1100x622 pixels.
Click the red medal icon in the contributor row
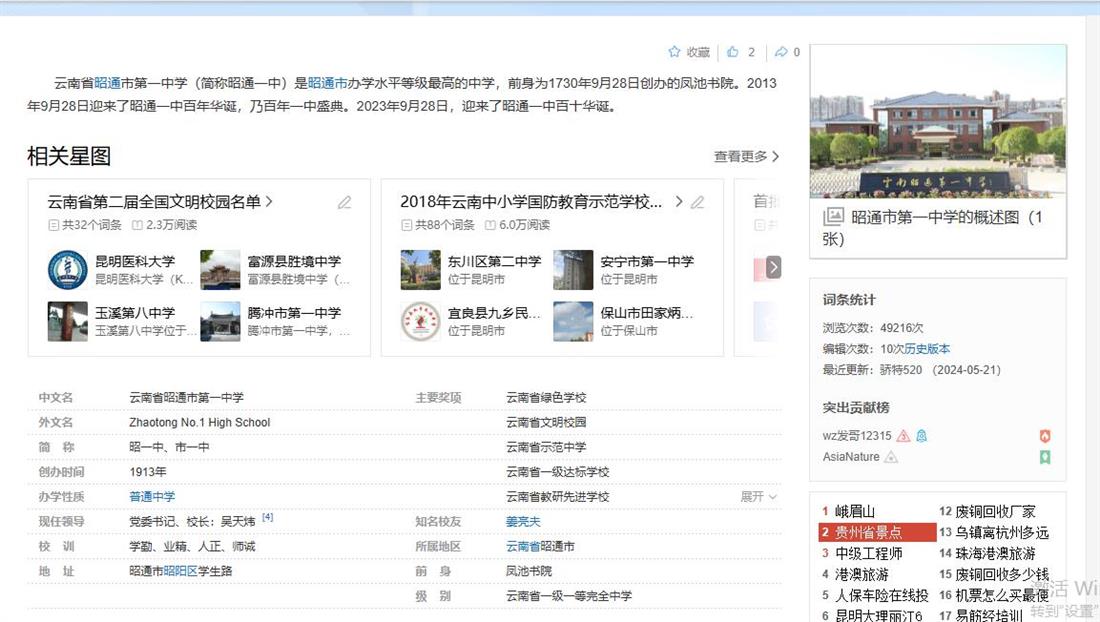pyautogui.click(x=1045, y=436)
